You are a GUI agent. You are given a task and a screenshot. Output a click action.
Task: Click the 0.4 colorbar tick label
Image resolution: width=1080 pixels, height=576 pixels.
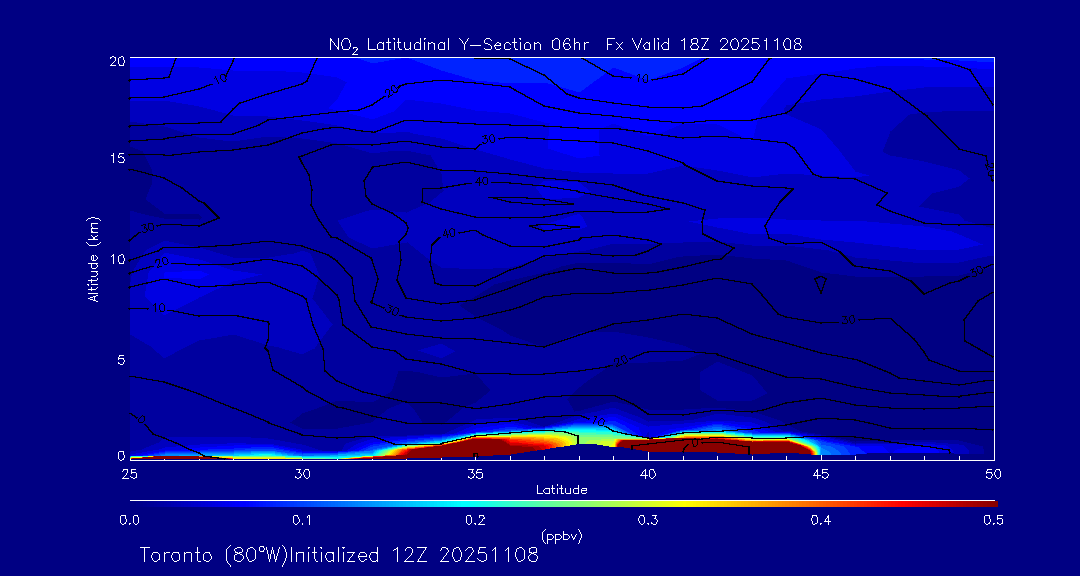(821, 520)
